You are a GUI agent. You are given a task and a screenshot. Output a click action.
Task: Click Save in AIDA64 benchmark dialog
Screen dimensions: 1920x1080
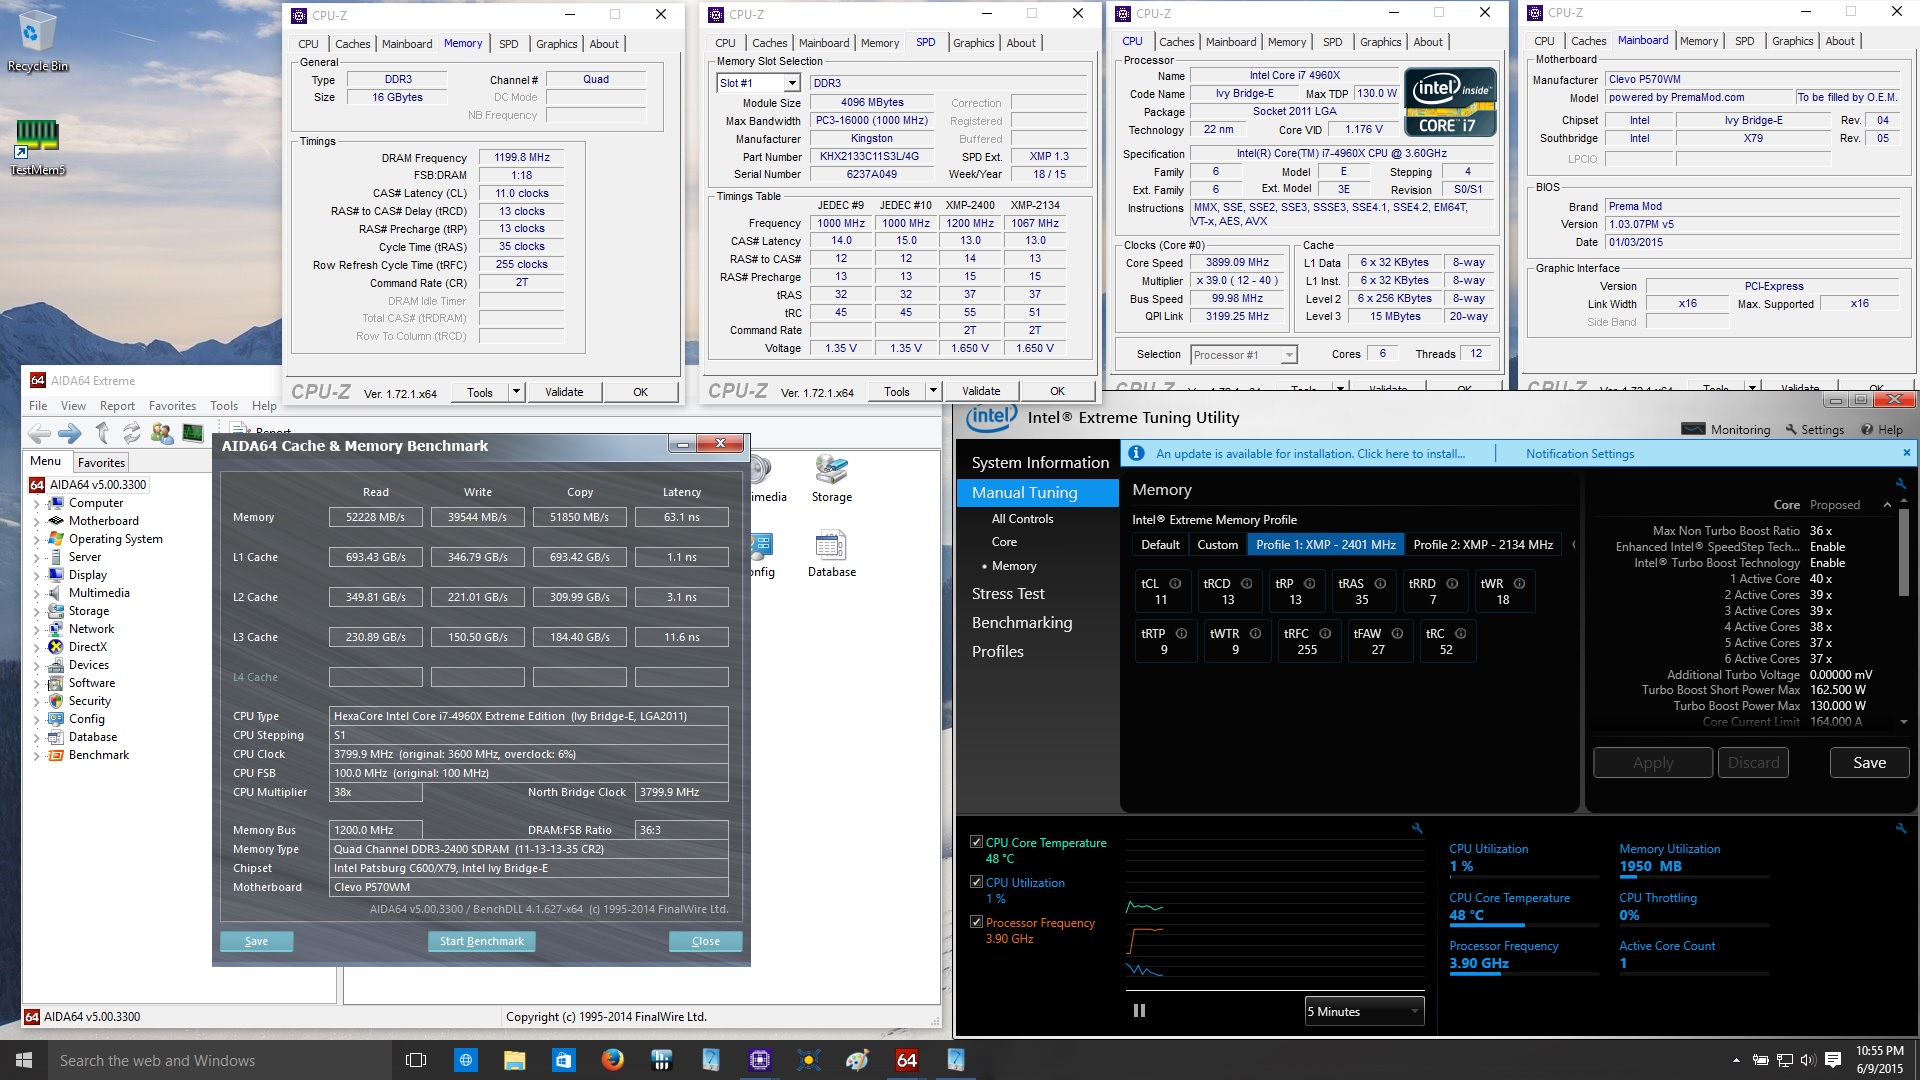pos(256,941)
